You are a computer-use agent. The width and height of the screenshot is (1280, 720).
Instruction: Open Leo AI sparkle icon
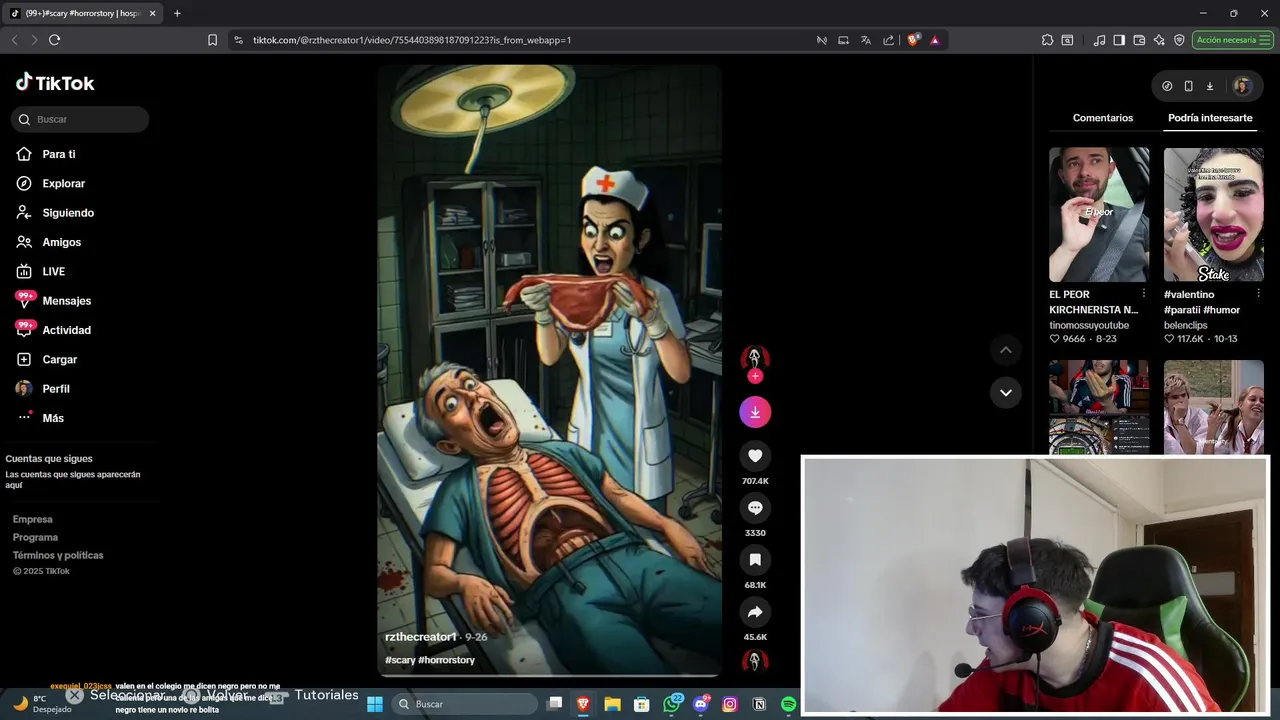[x=1159, y=40]
